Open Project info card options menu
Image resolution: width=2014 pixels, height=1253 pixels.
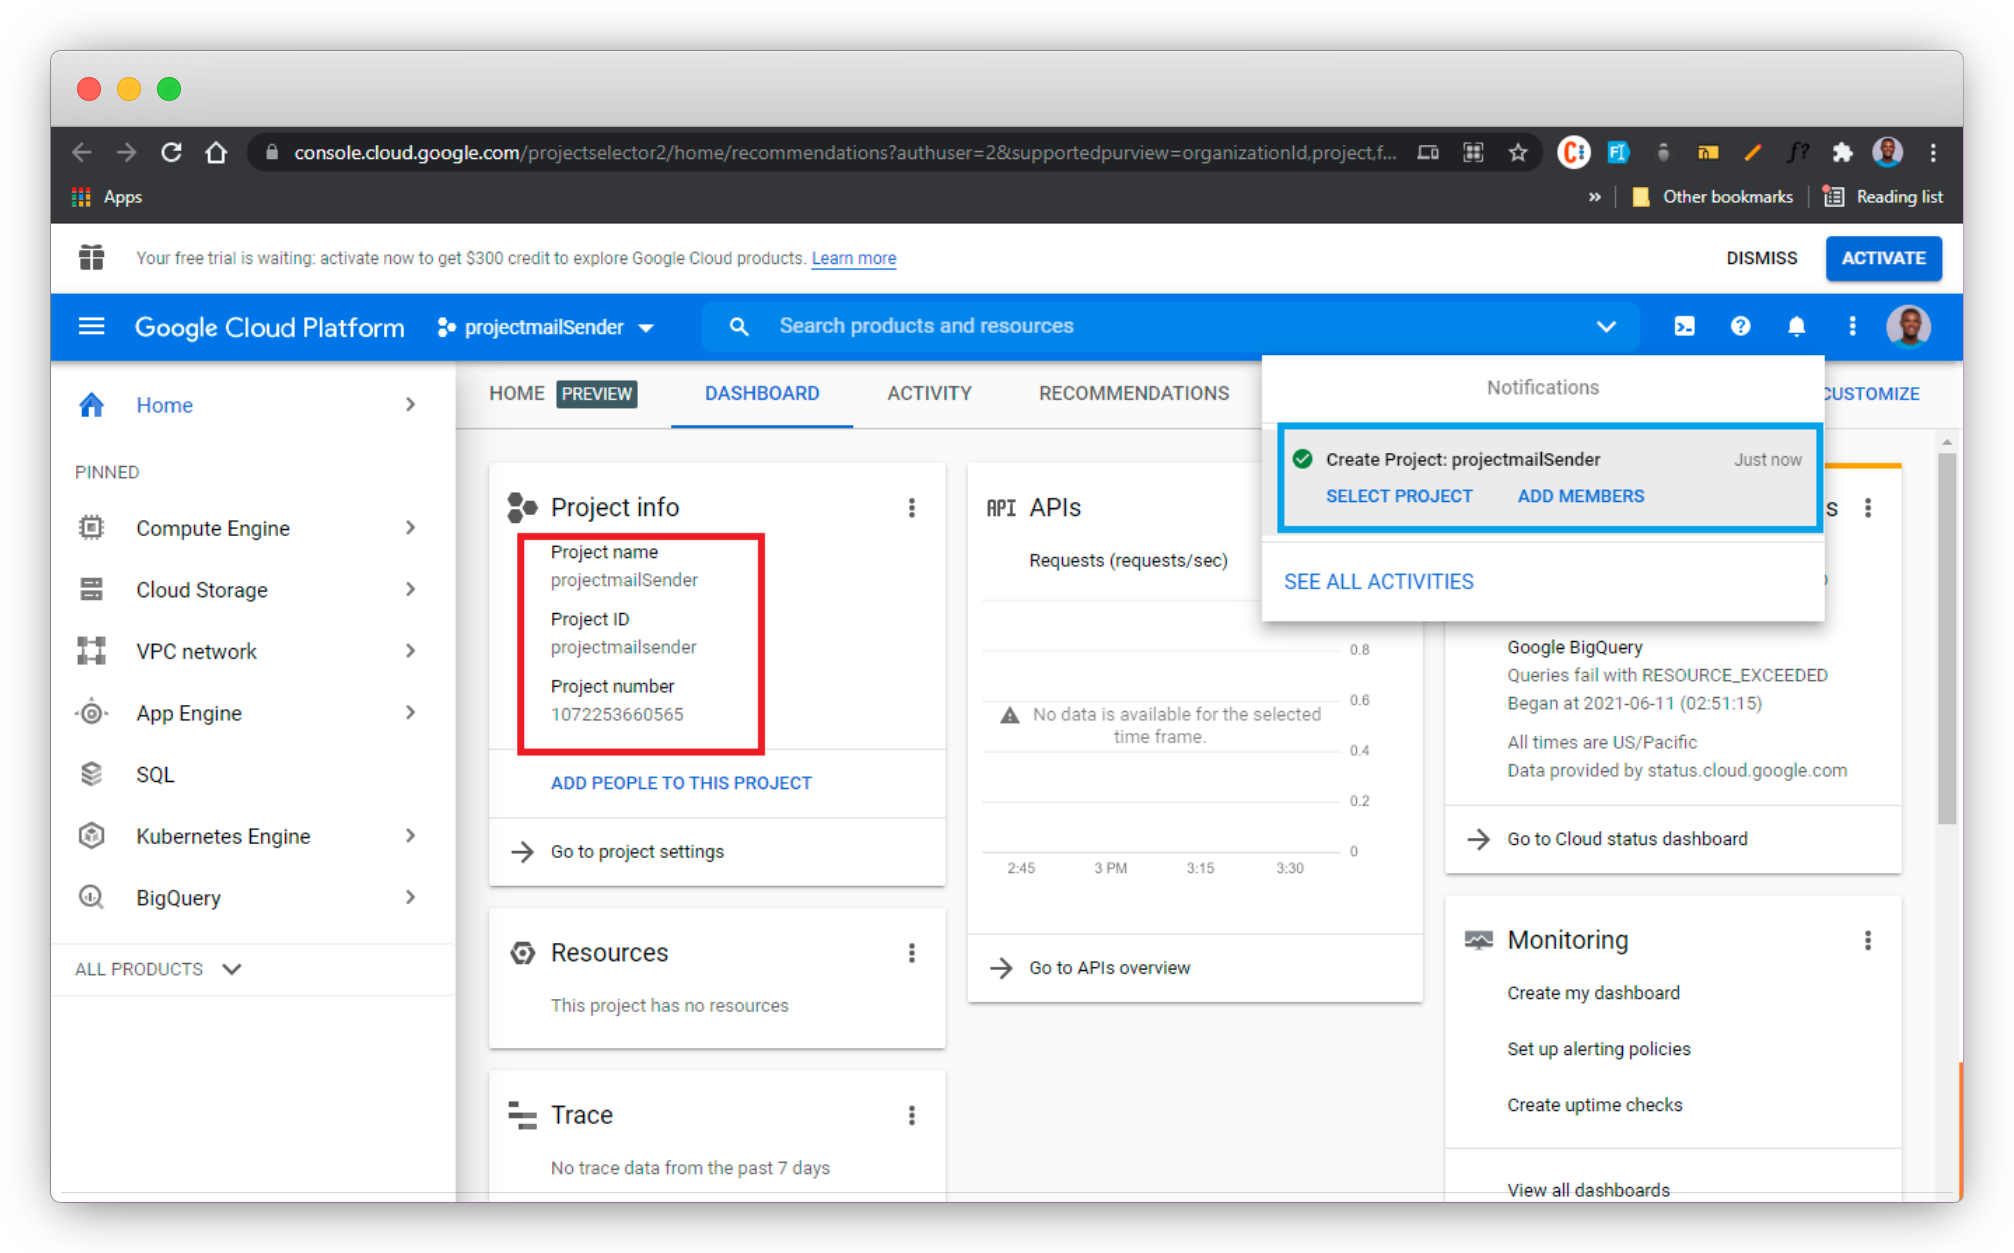911,508
